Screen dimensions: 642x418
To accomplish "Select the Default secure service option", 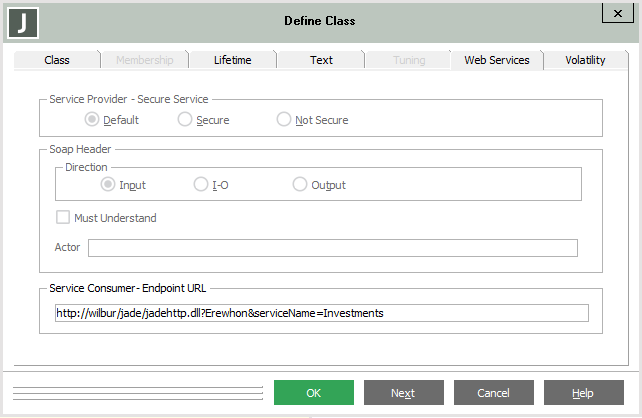I will [93, 120].
